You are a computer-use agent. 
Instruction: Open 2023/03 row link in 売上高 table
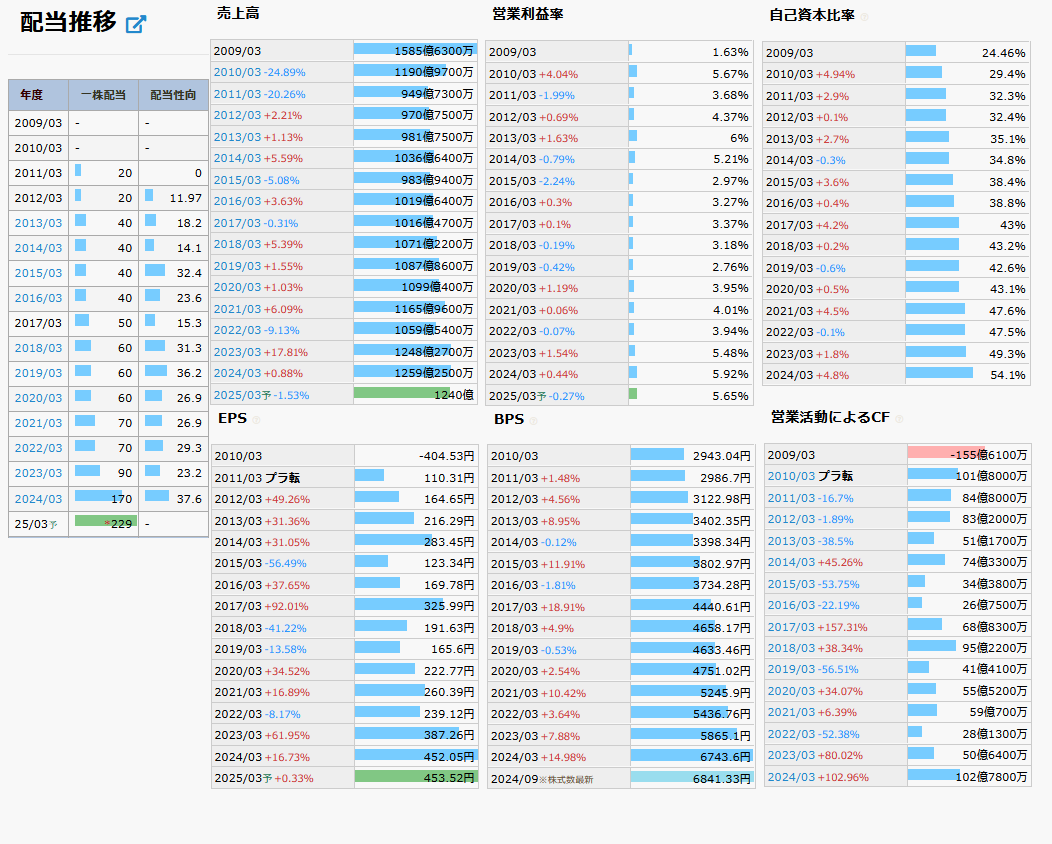237,352
